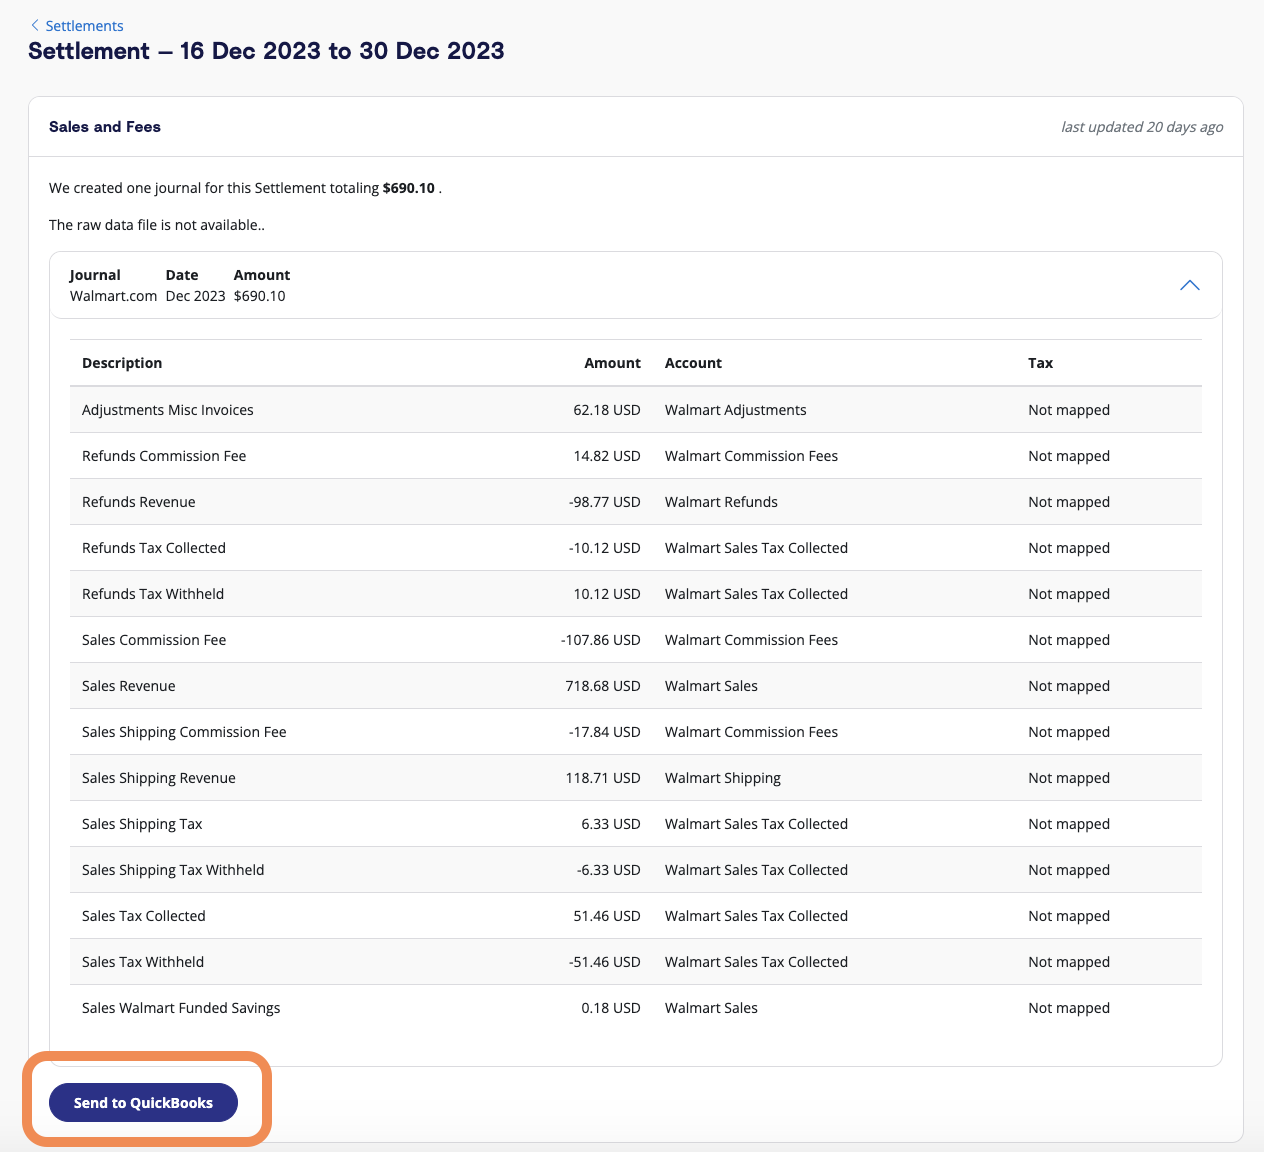Click the Description column header
The image size is (1264, 1152).
pos(122,363)
